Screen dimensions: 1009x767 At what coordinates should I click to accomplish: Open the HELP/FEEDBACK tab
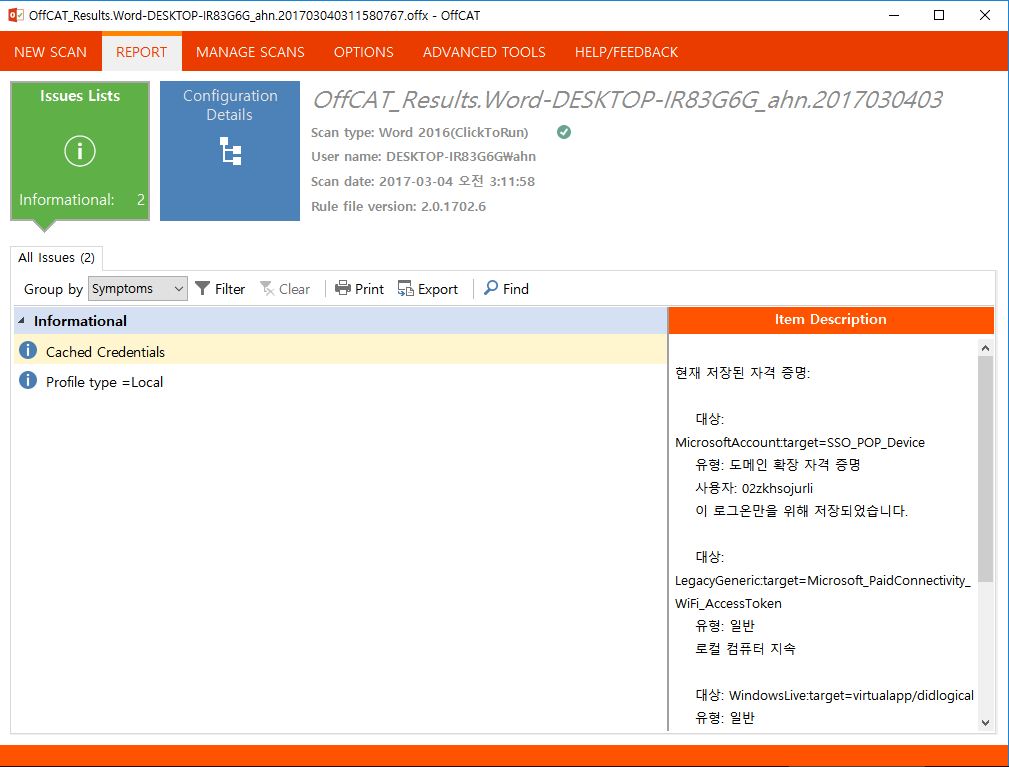click(626, 52)
